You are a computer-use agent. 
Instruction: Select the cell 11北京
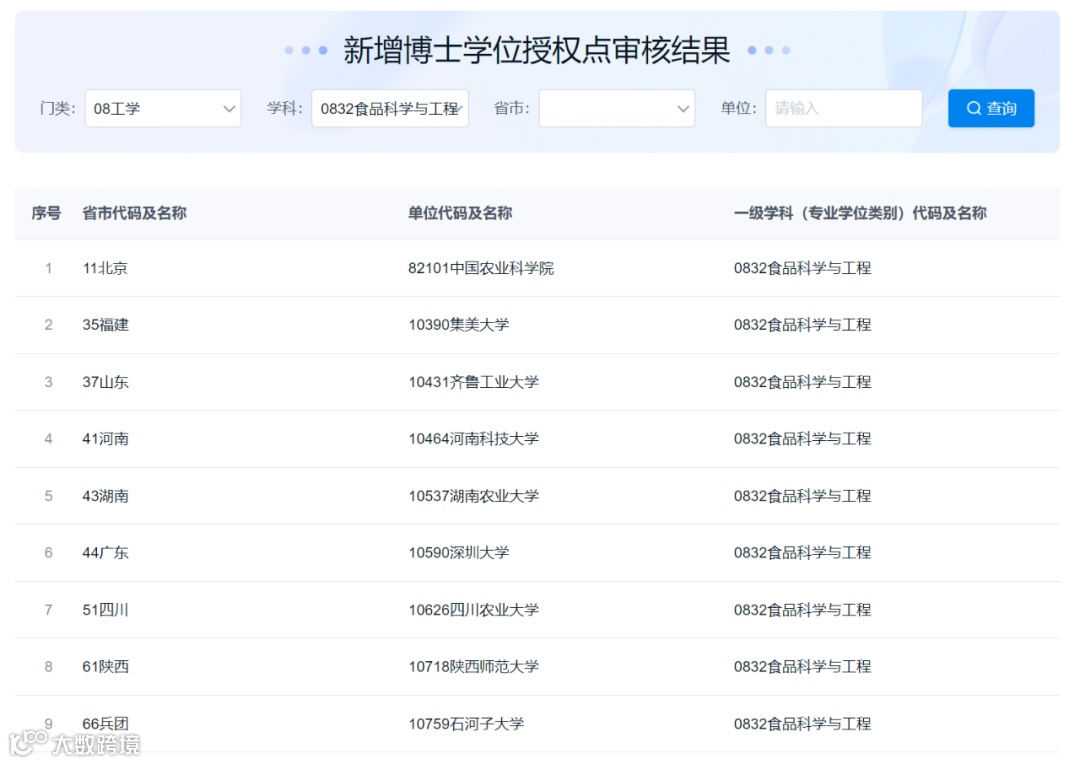(x=105, y=268)
